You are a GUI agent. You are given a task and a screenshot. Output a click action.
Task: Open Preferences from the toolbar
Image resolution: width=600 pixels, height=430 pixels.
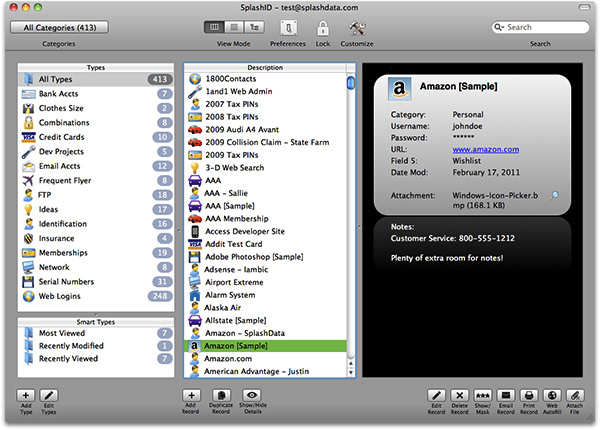point(288,27)
